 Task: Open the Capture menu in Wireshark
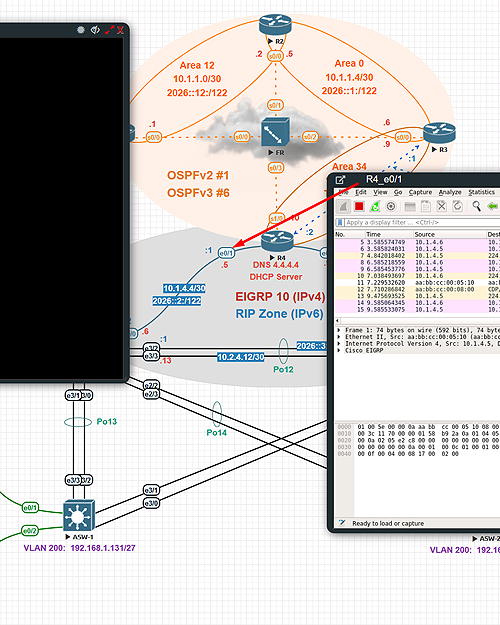420,192
